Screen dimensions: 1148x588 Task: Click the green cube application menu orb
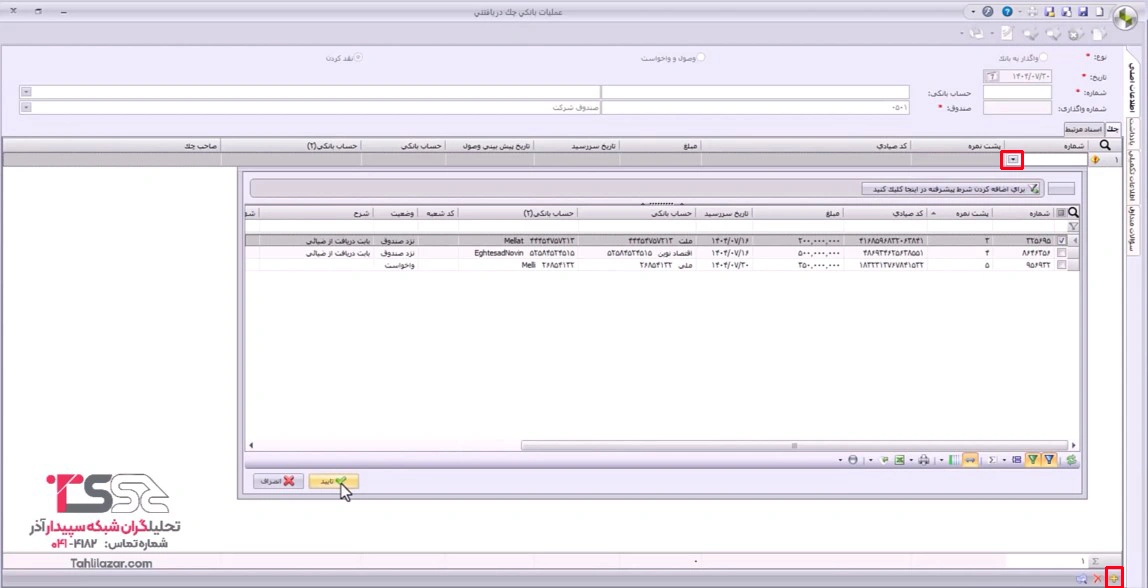click(1124, 18)
